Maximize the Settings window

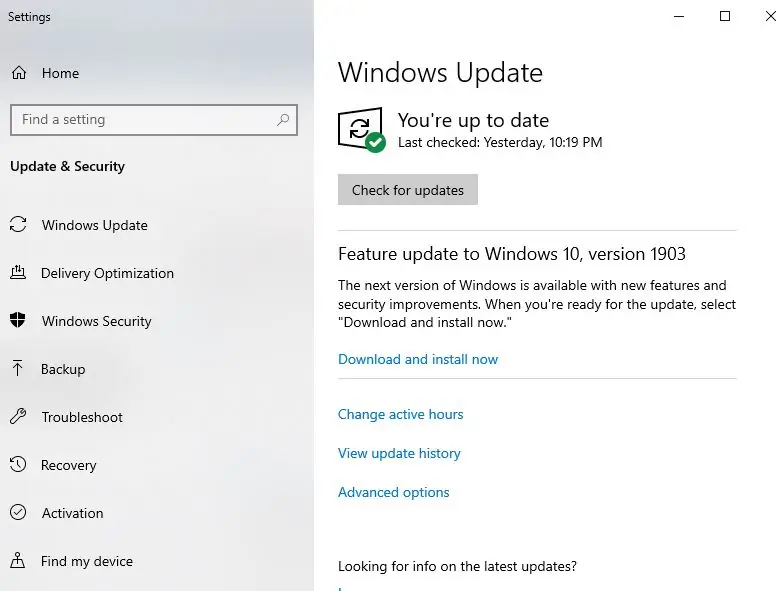tap(725, 16)
